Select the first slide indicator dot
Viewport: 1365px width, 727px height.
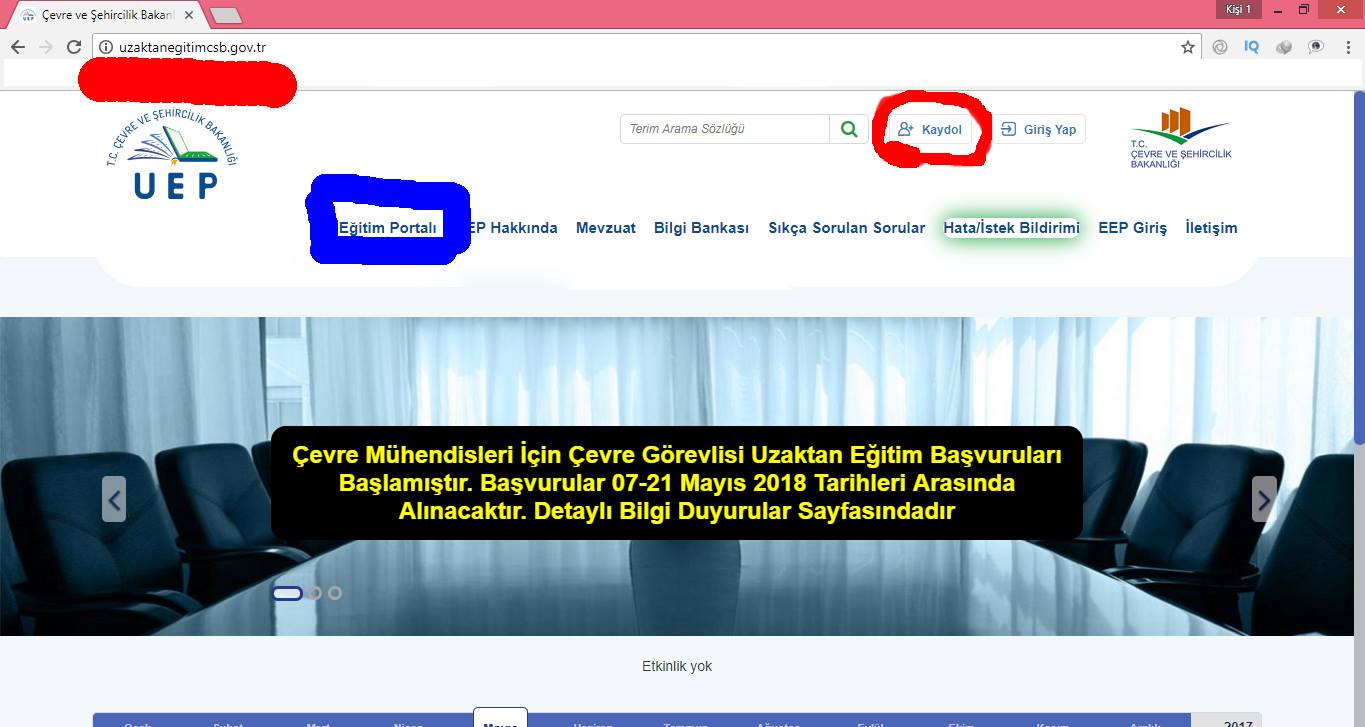(x=287, y=593)
